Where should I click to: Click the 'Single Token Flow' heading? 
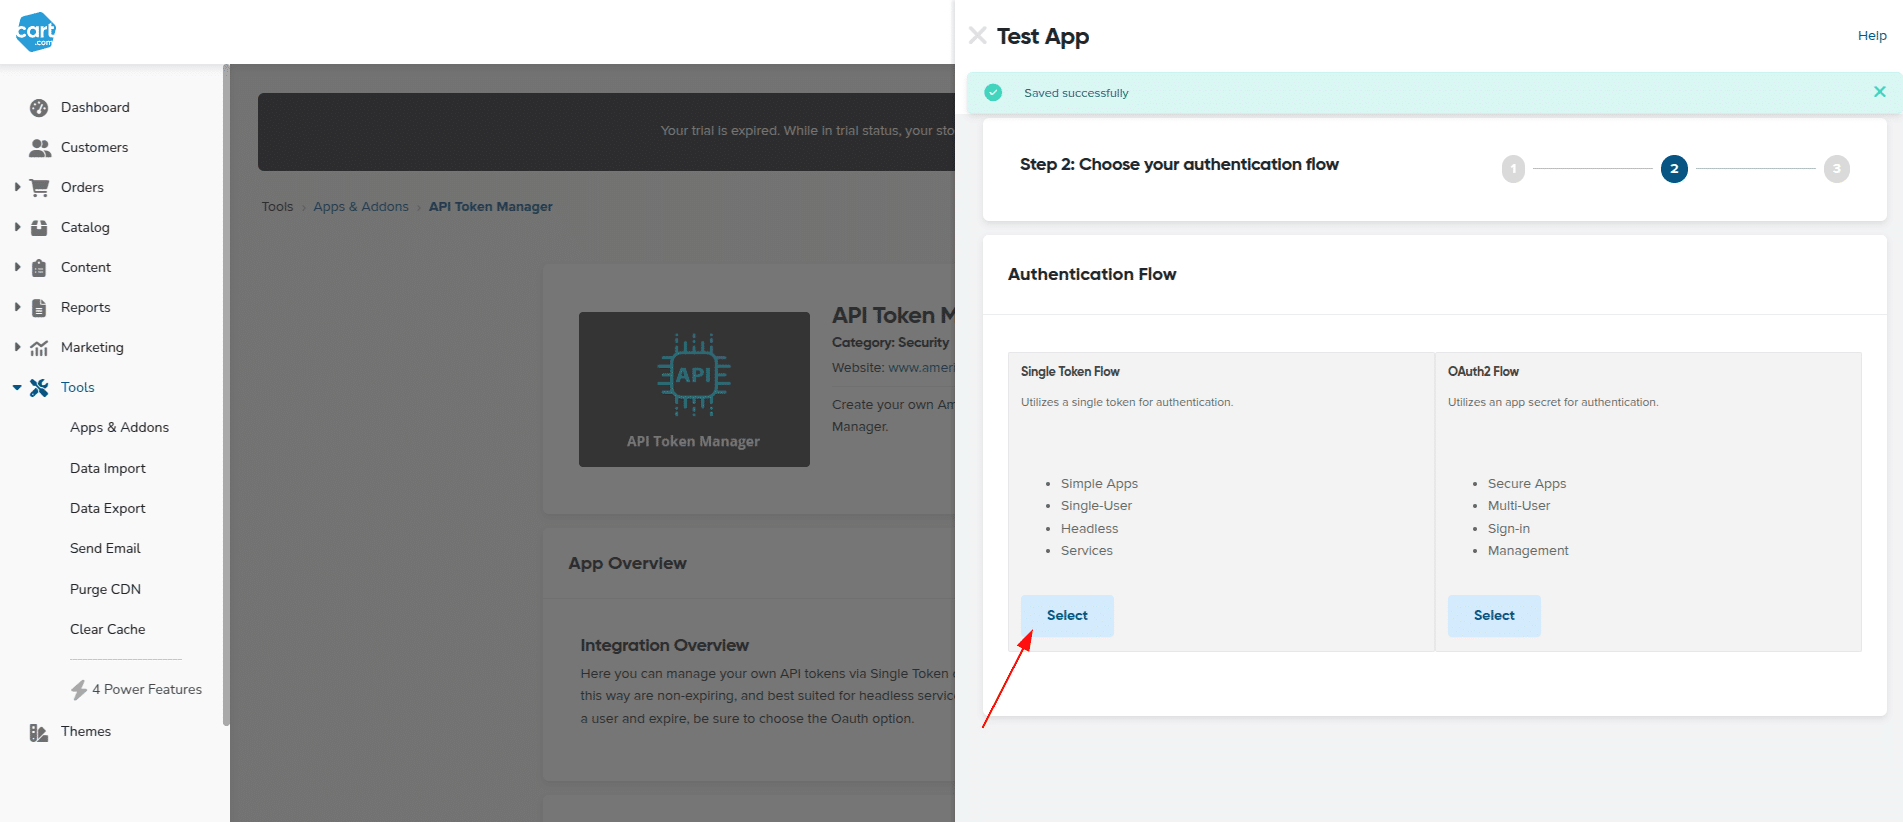(1070, 372)
